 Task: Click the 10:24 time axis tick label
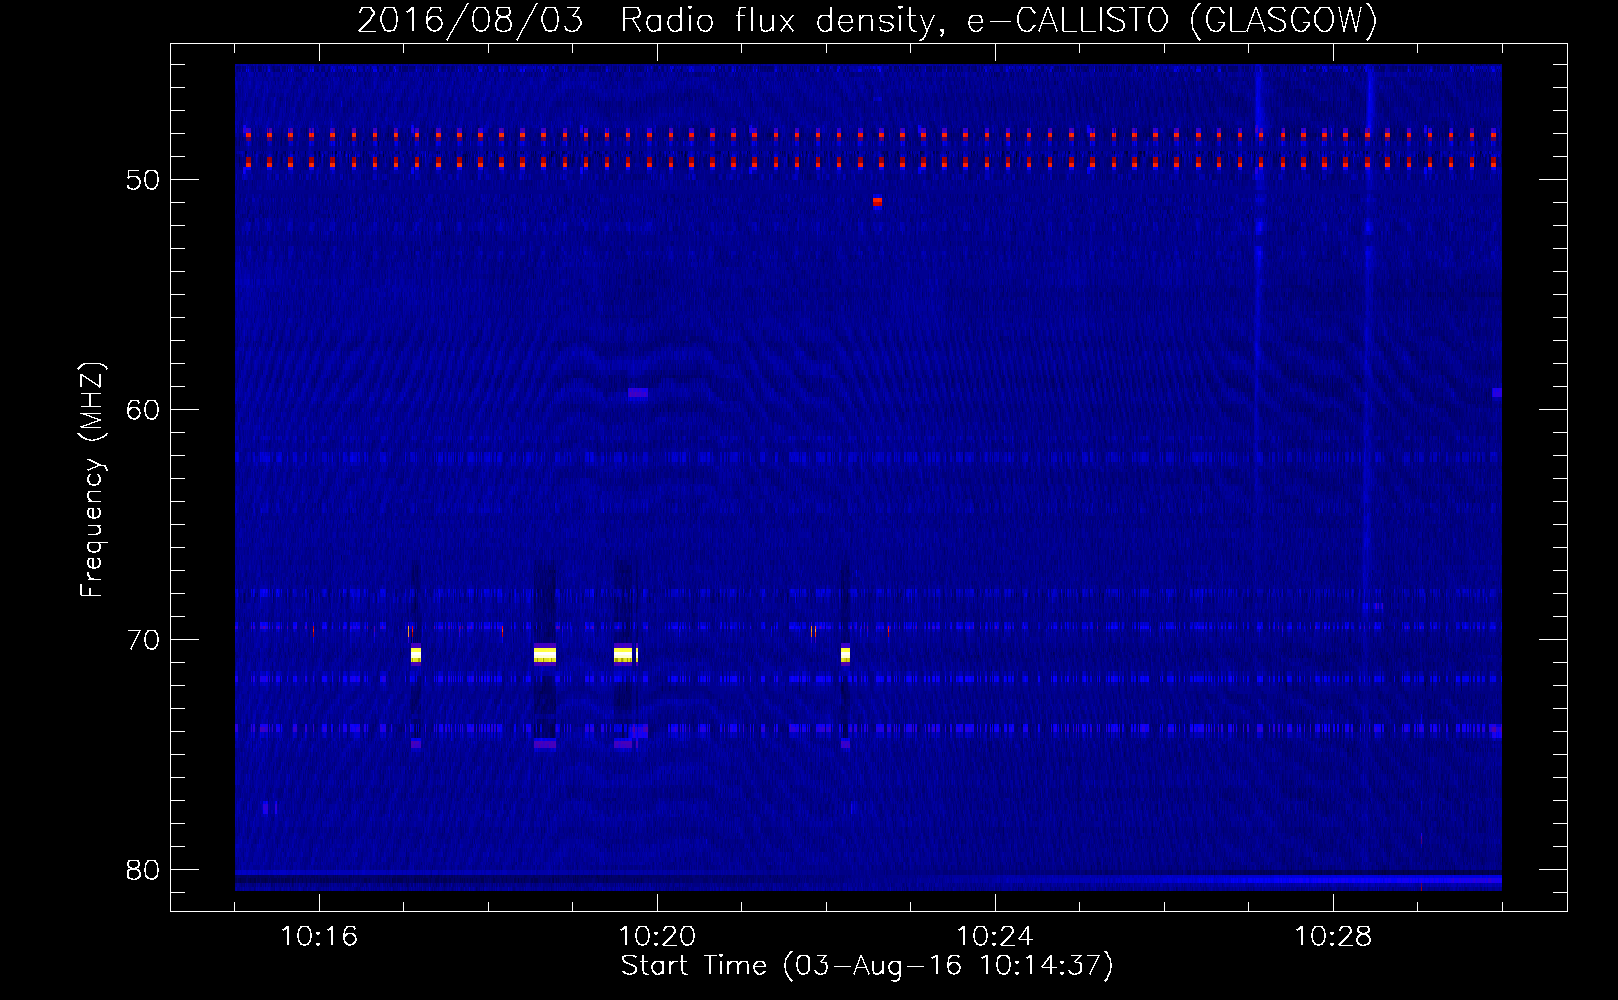coord(995,937)
